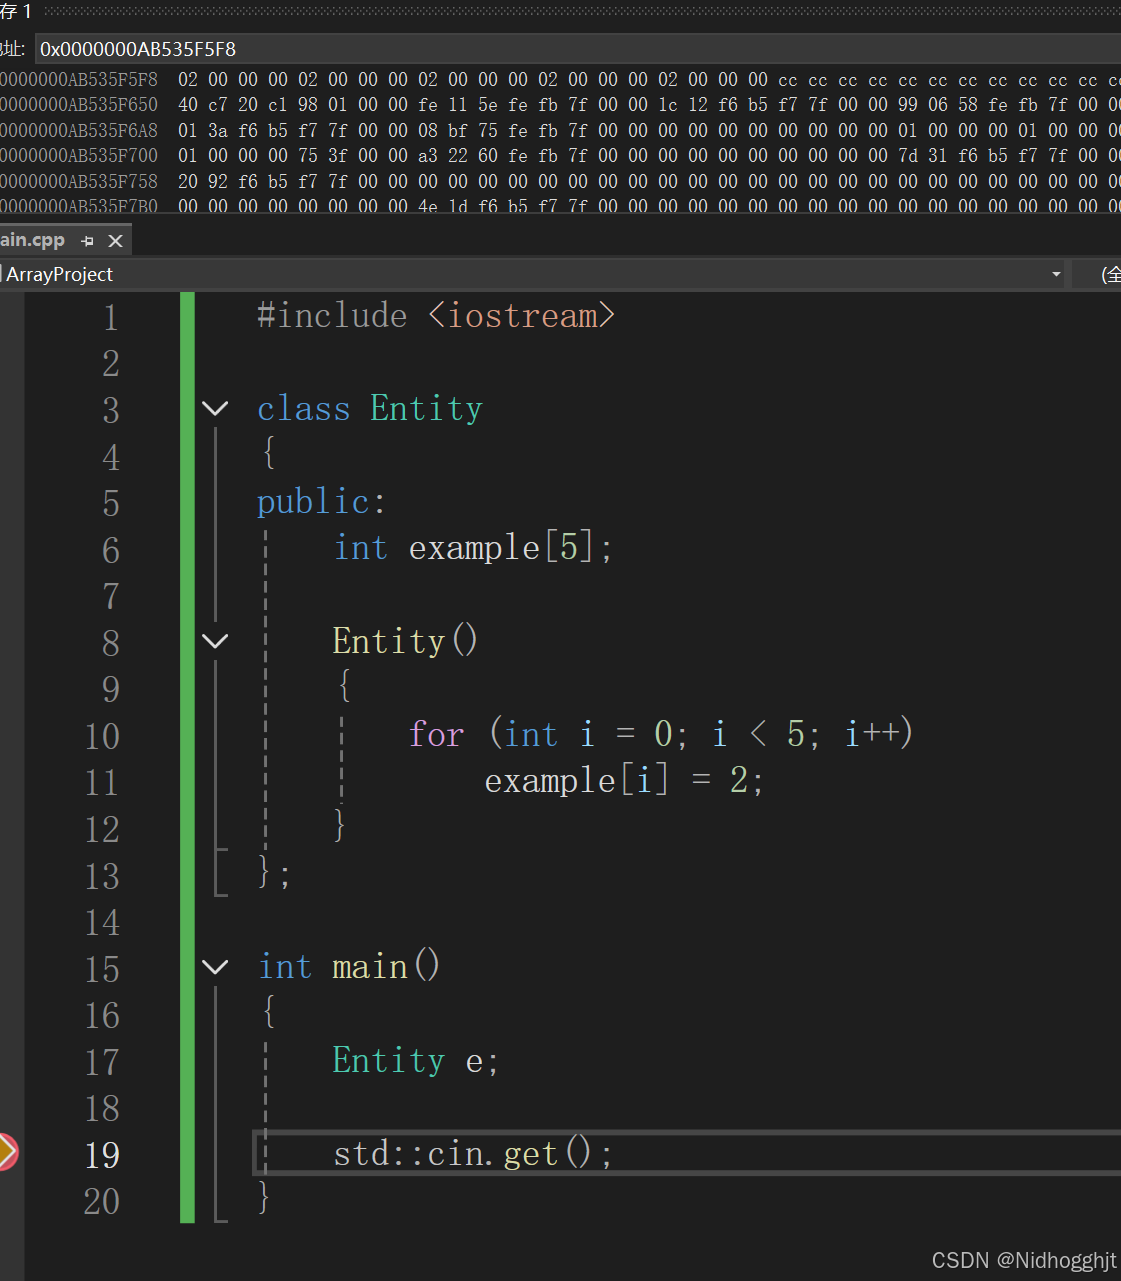Click the #include <iostream> line
The image size is (1121, 1281).
point(436,316)
